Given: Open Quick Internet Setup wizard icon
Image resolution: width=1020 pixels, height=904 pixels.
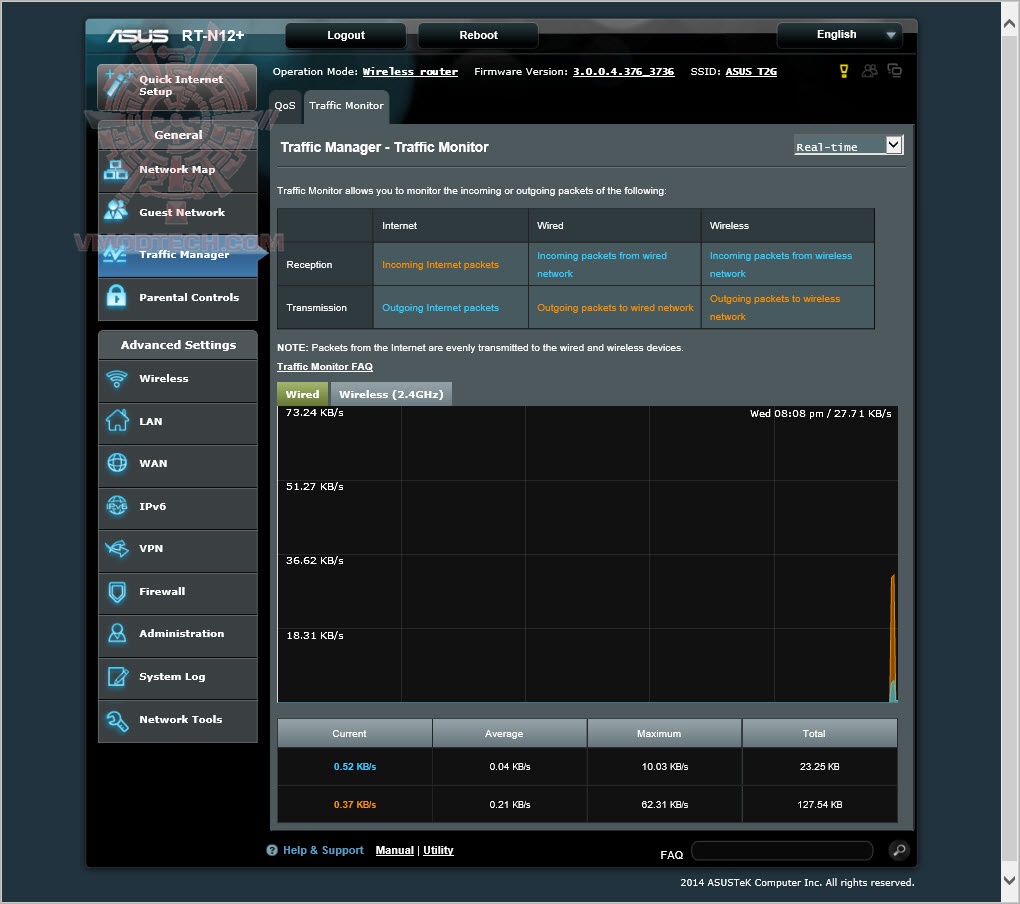Looking at the screenshot, I should tap(117, 85).
